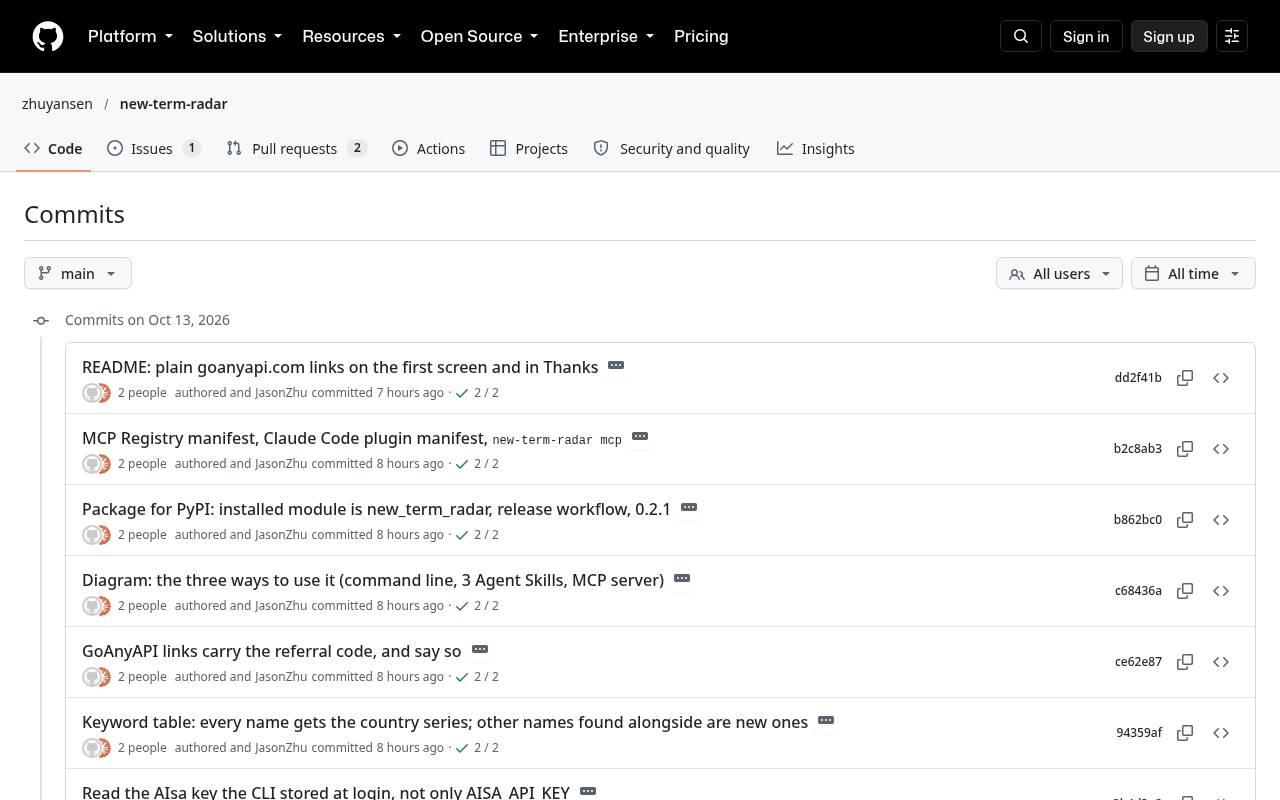
Task: Copy full SHA for commit dd2f41b
Action: click(x=1185, y=378)
